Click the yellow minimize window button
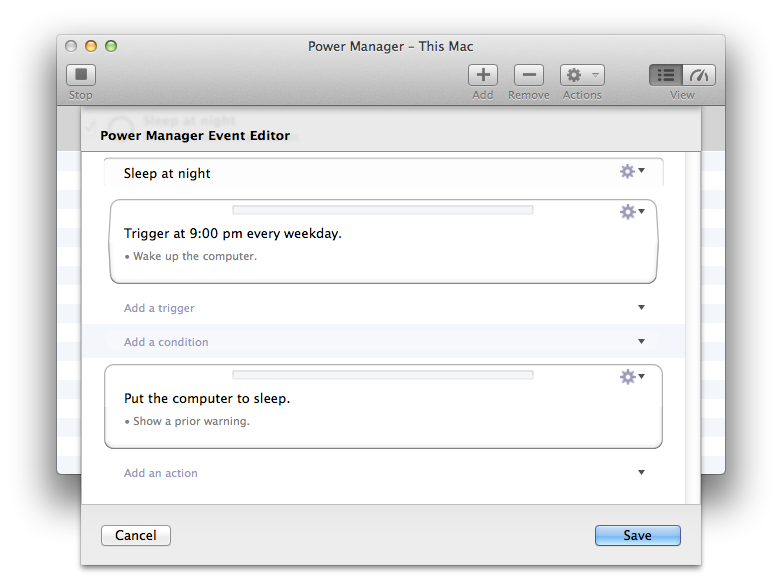782x576 pixels. 91,46
